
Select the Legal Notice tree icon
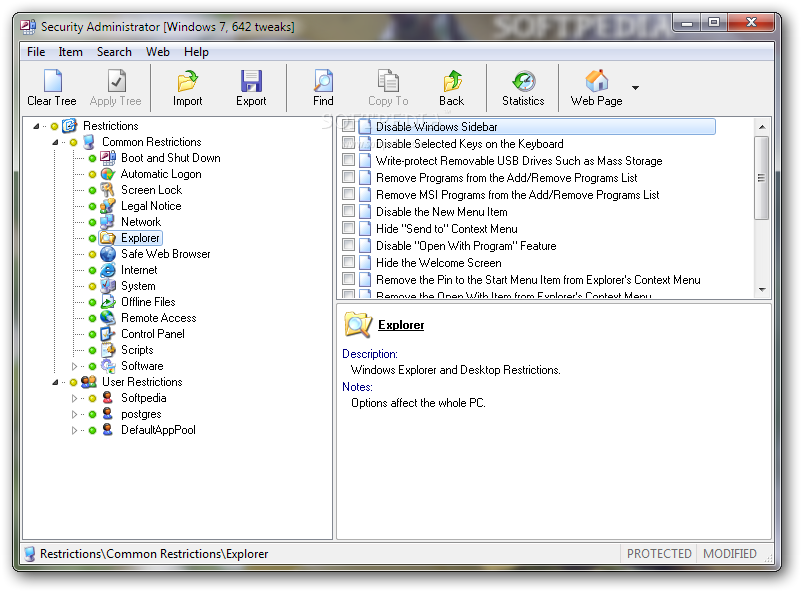click(108, 206)
